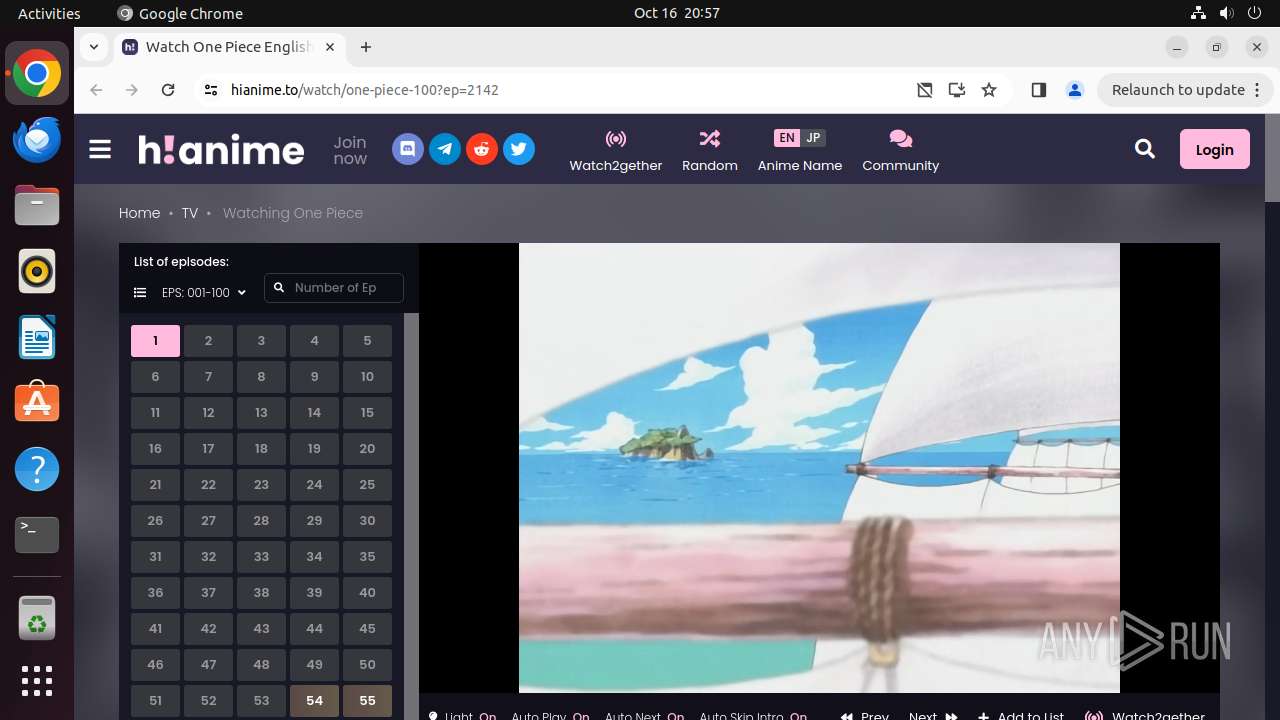Click Add to List
The height and width of the screenshot is (720, 1280).
coord(1021,716)
